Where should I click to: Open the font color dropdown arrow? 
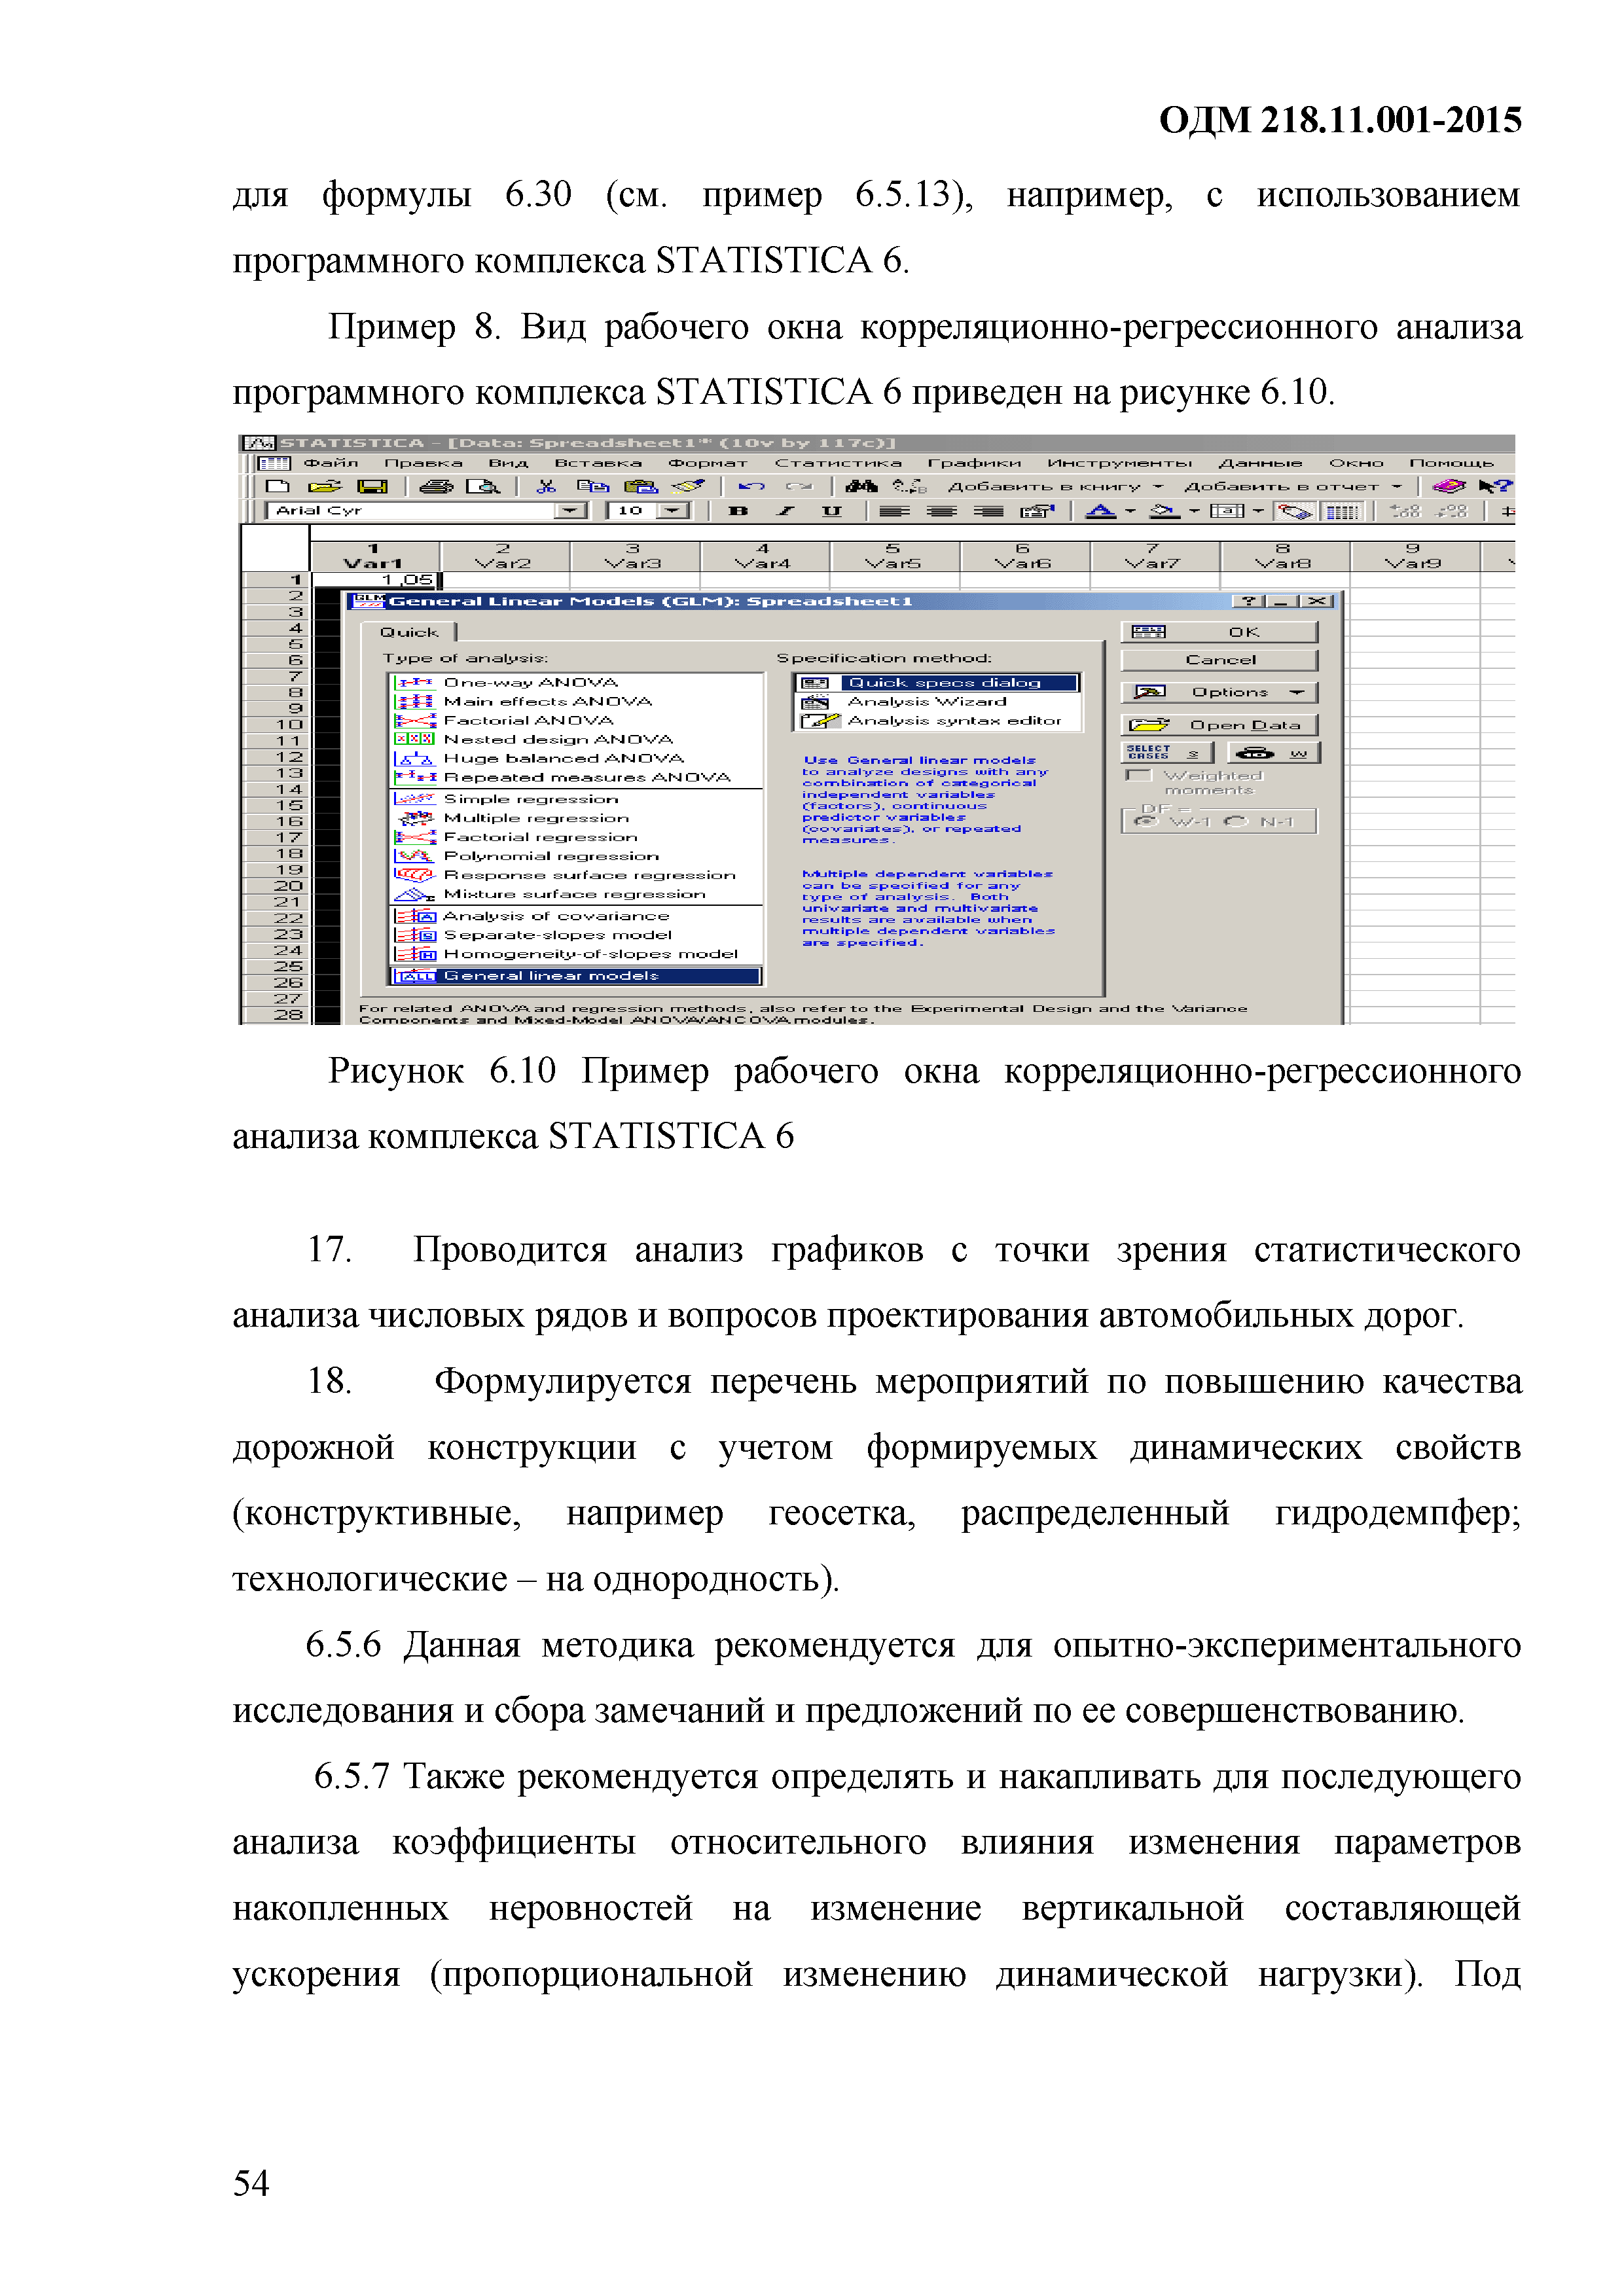click(1130, 512)
